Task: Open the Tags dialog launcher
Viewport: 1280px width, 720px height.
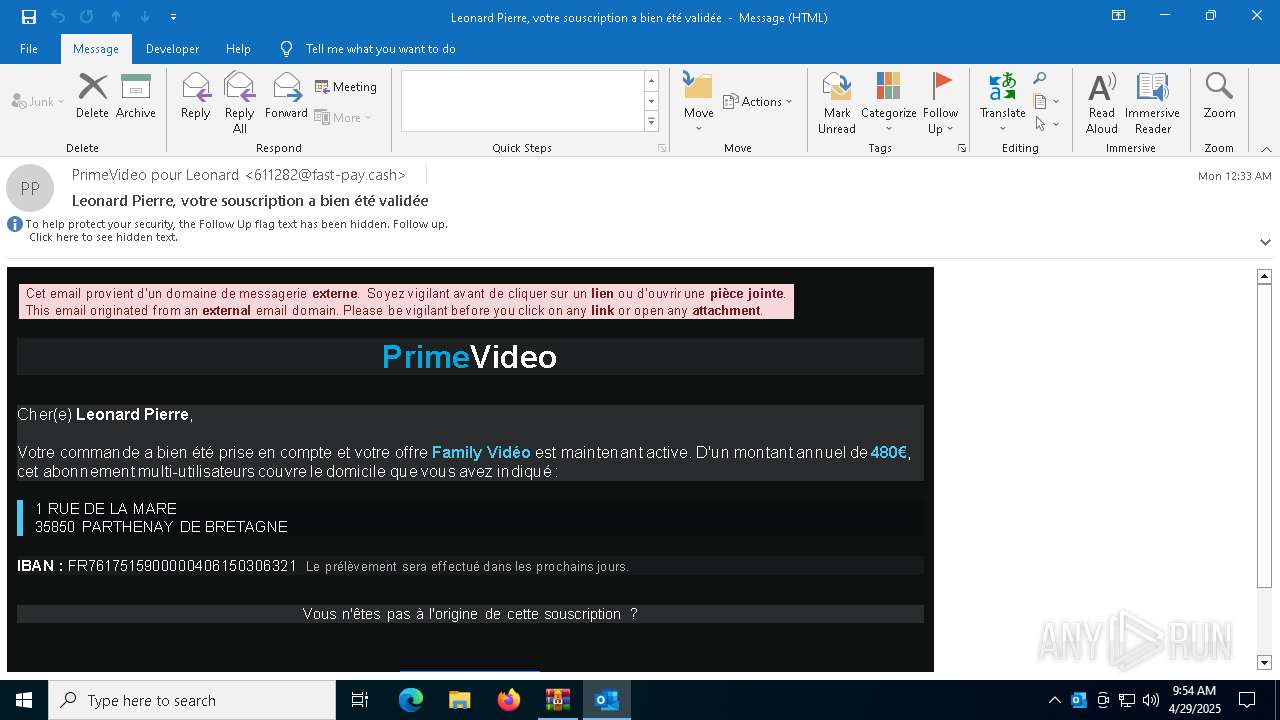Action: tap(962, 148)
